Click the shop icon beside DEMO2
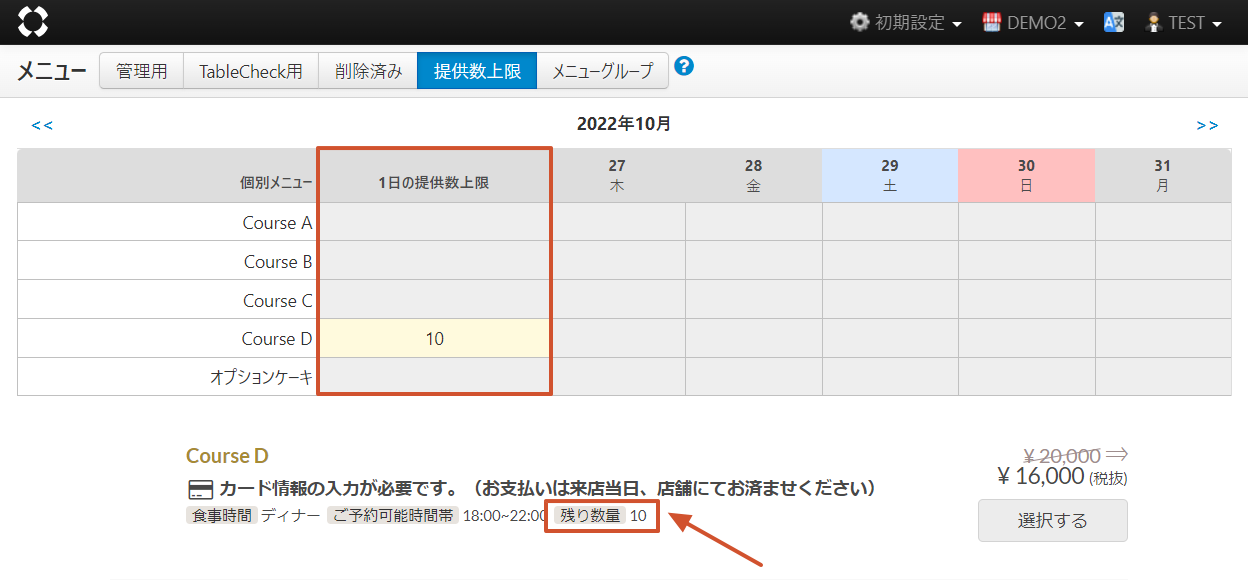1248x580 pixels. coord(991,22)
